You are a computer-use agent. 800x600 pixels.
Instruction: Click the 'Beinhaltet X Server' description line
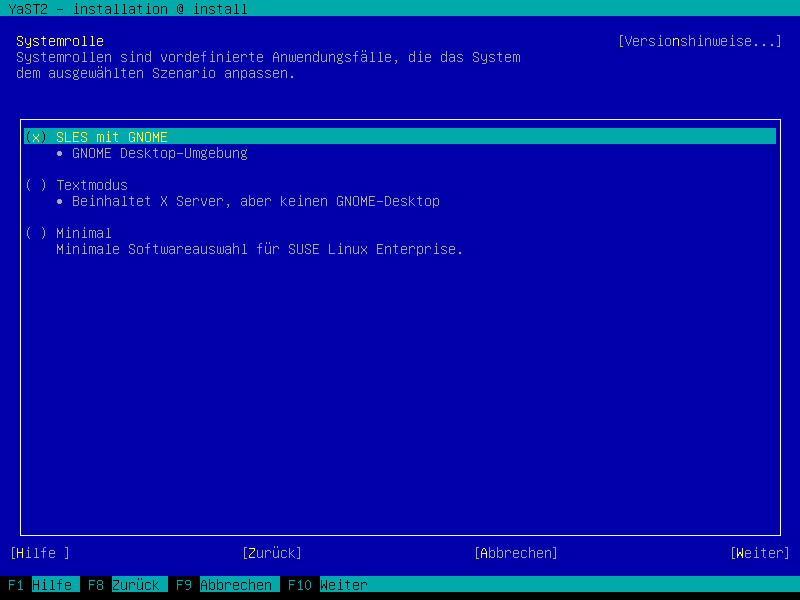(x=255, y=201)
